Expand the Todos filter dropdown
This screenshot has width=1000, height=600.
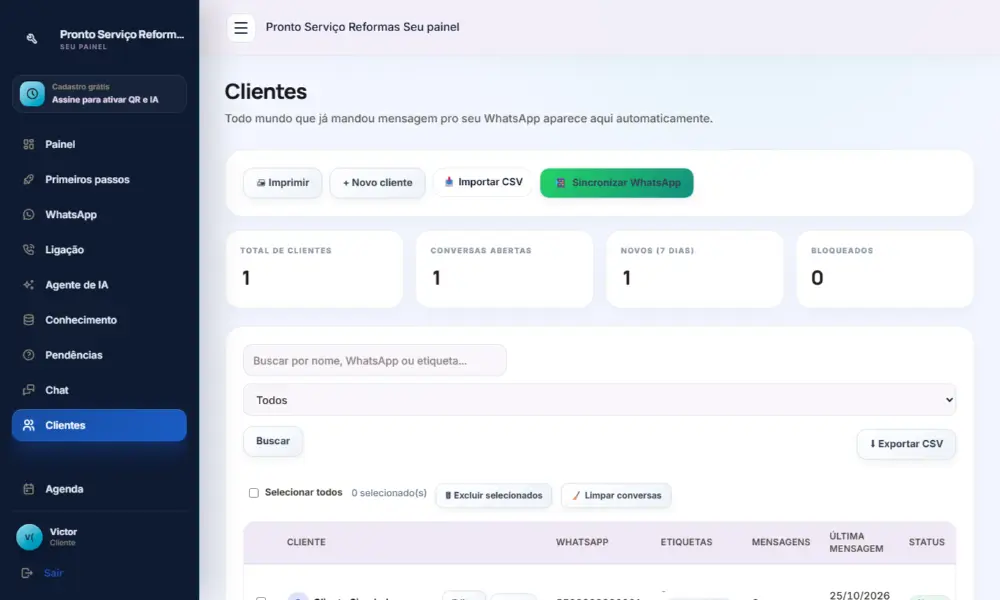pos(599,400)
